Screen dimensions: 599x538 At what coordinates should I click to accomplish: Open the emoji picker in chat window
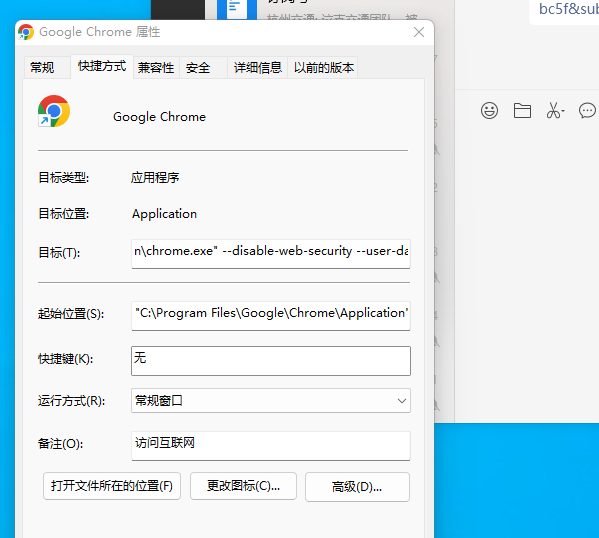489,111
